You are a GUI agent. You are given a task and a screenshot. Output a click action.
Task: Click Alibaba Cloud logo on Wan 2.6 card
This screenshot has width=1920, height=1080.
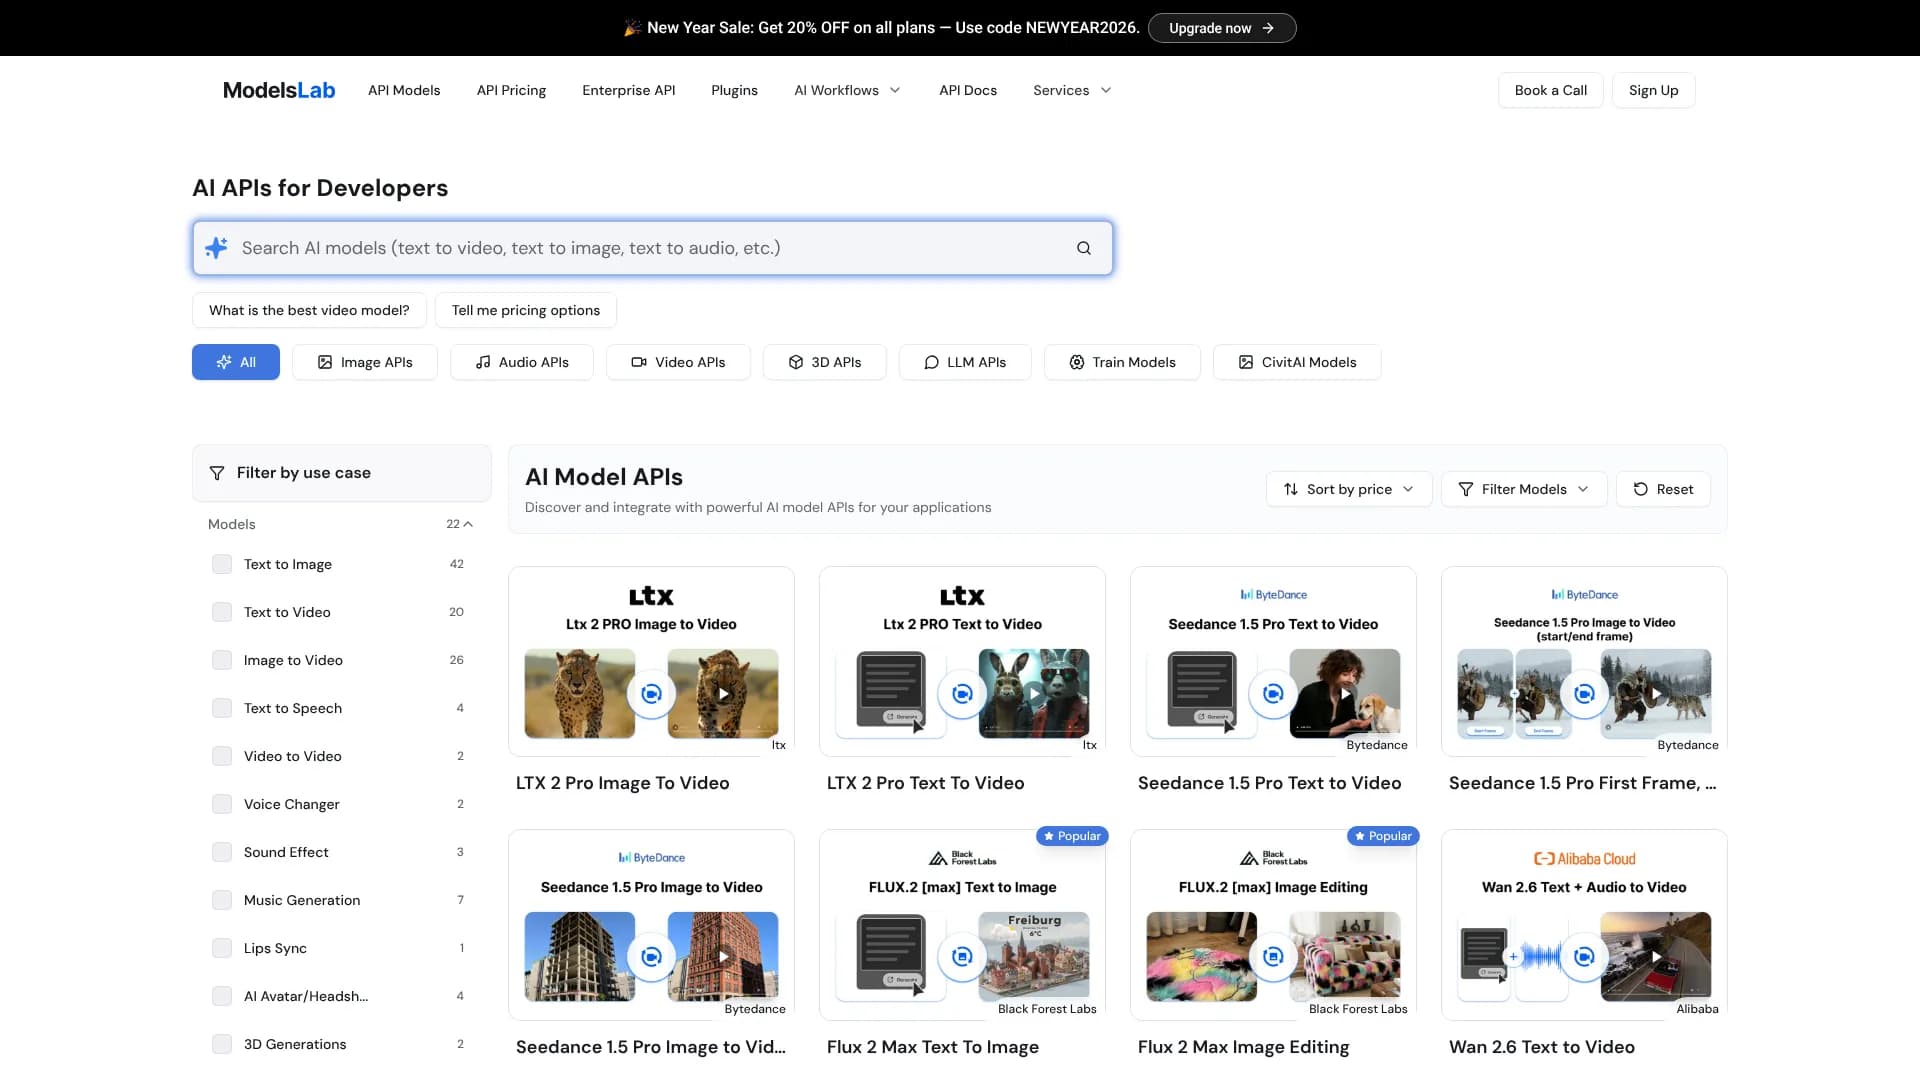1584,858
